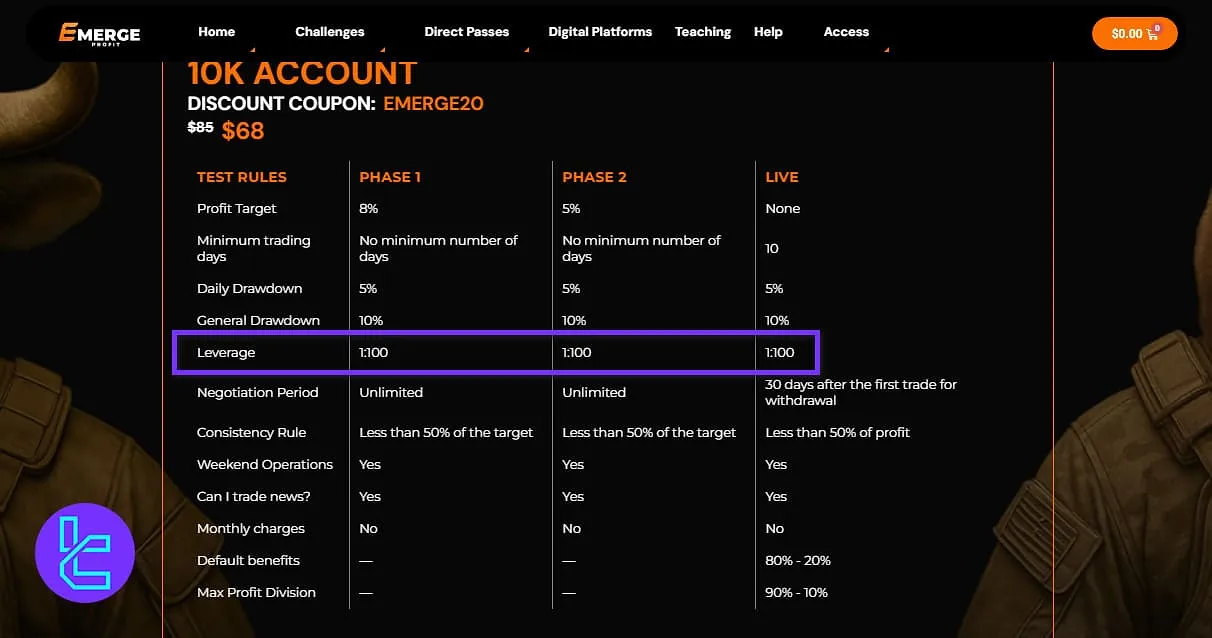
Task: Click the 10K ACCOUNT heading
Action: (302, 72)
